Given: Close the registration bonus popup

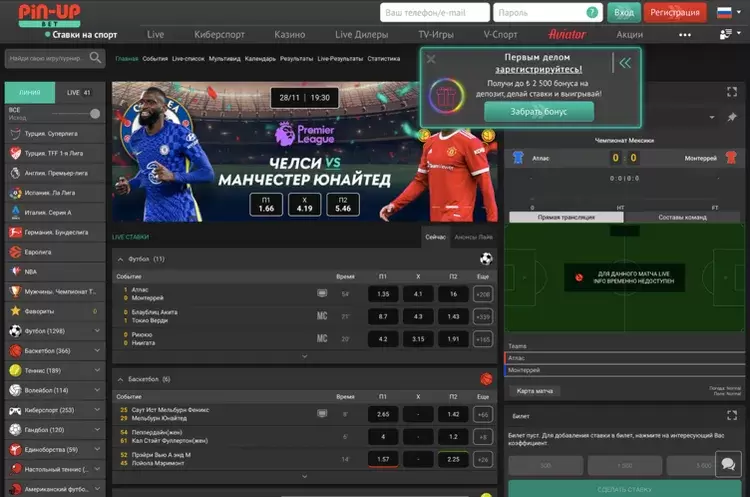Looking at the screenshot, I should click(x=431, y=60).
